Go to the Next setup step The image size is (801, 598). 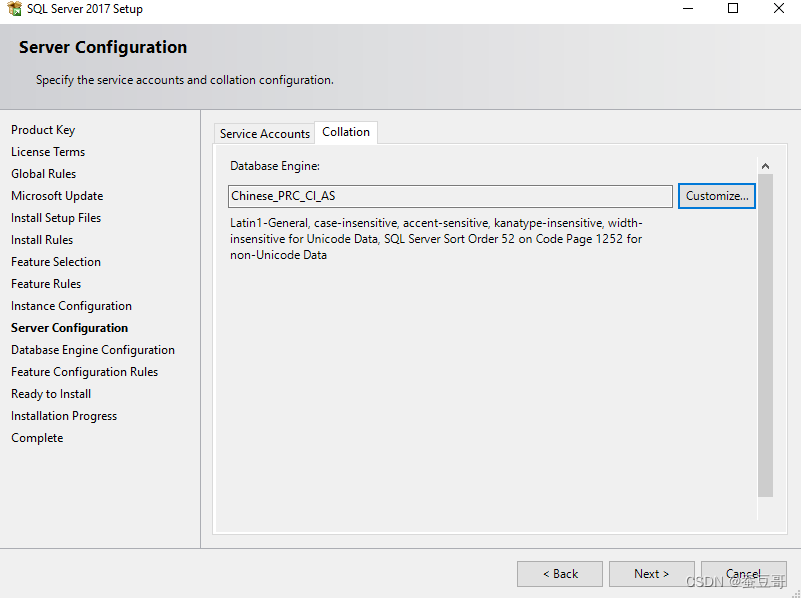pyautogui.click(x=651, y=574)
